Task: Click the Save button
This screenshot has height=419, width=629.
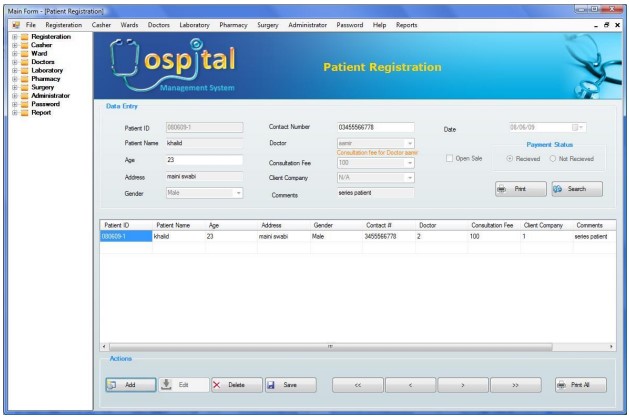Action: click(290, 385)
